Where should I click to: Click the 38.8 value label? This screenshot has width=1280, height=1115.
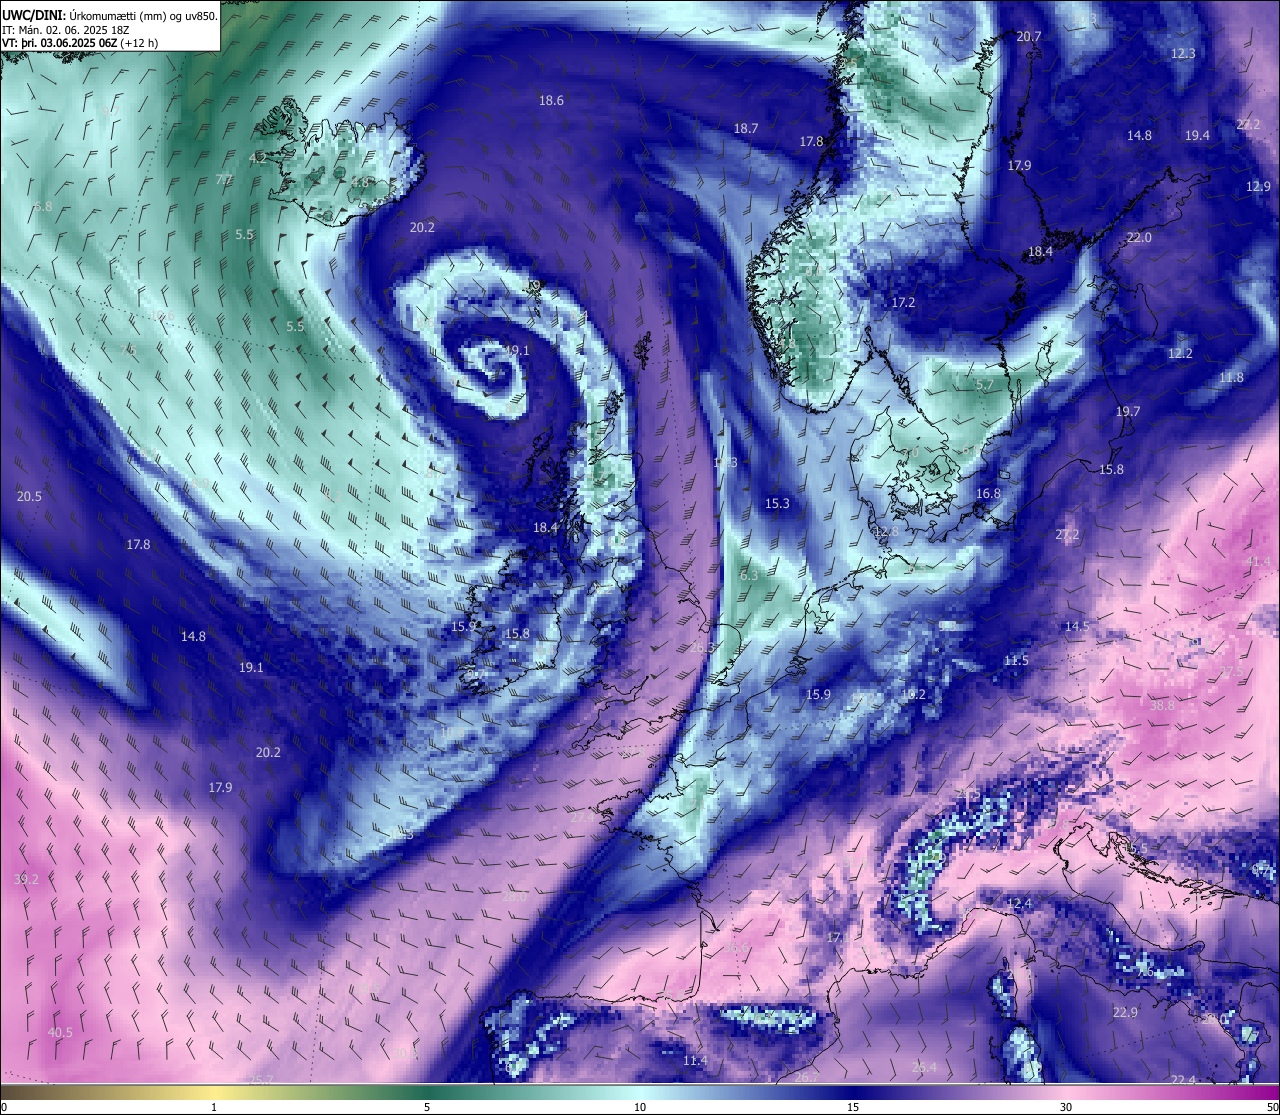1162,705
